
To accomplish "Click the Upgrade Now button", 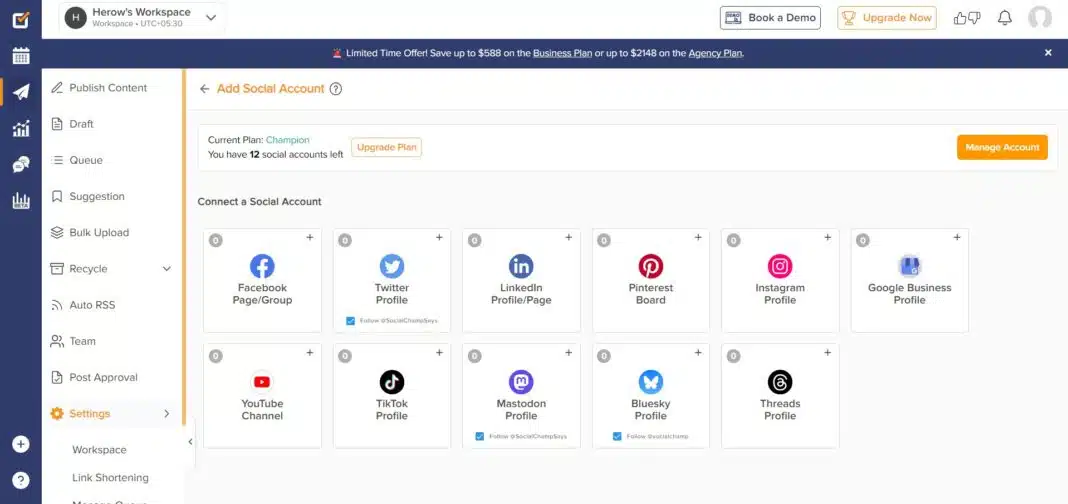I will [x=887, y=18].
